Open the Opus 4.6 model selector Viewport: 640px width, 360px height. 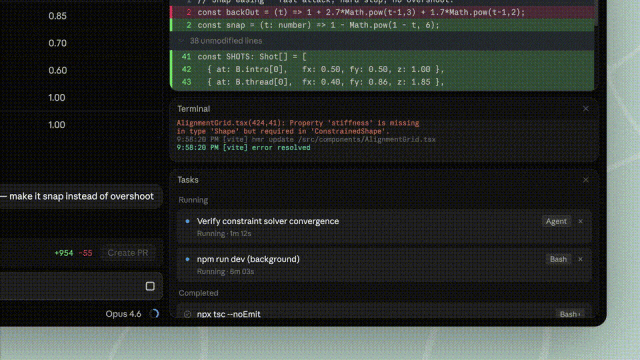(123, 314)
